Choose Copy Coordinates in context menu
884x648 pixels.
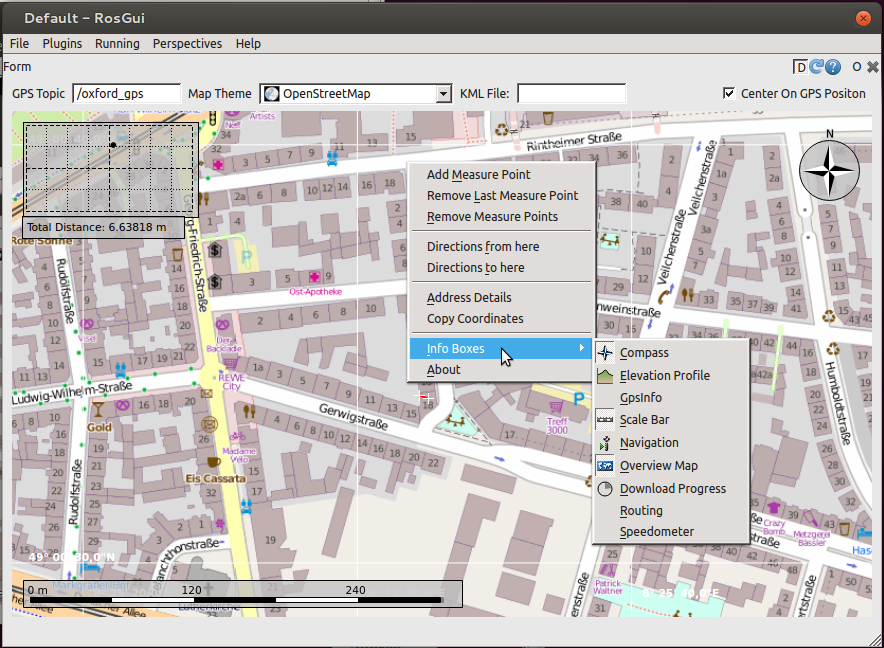475,319
